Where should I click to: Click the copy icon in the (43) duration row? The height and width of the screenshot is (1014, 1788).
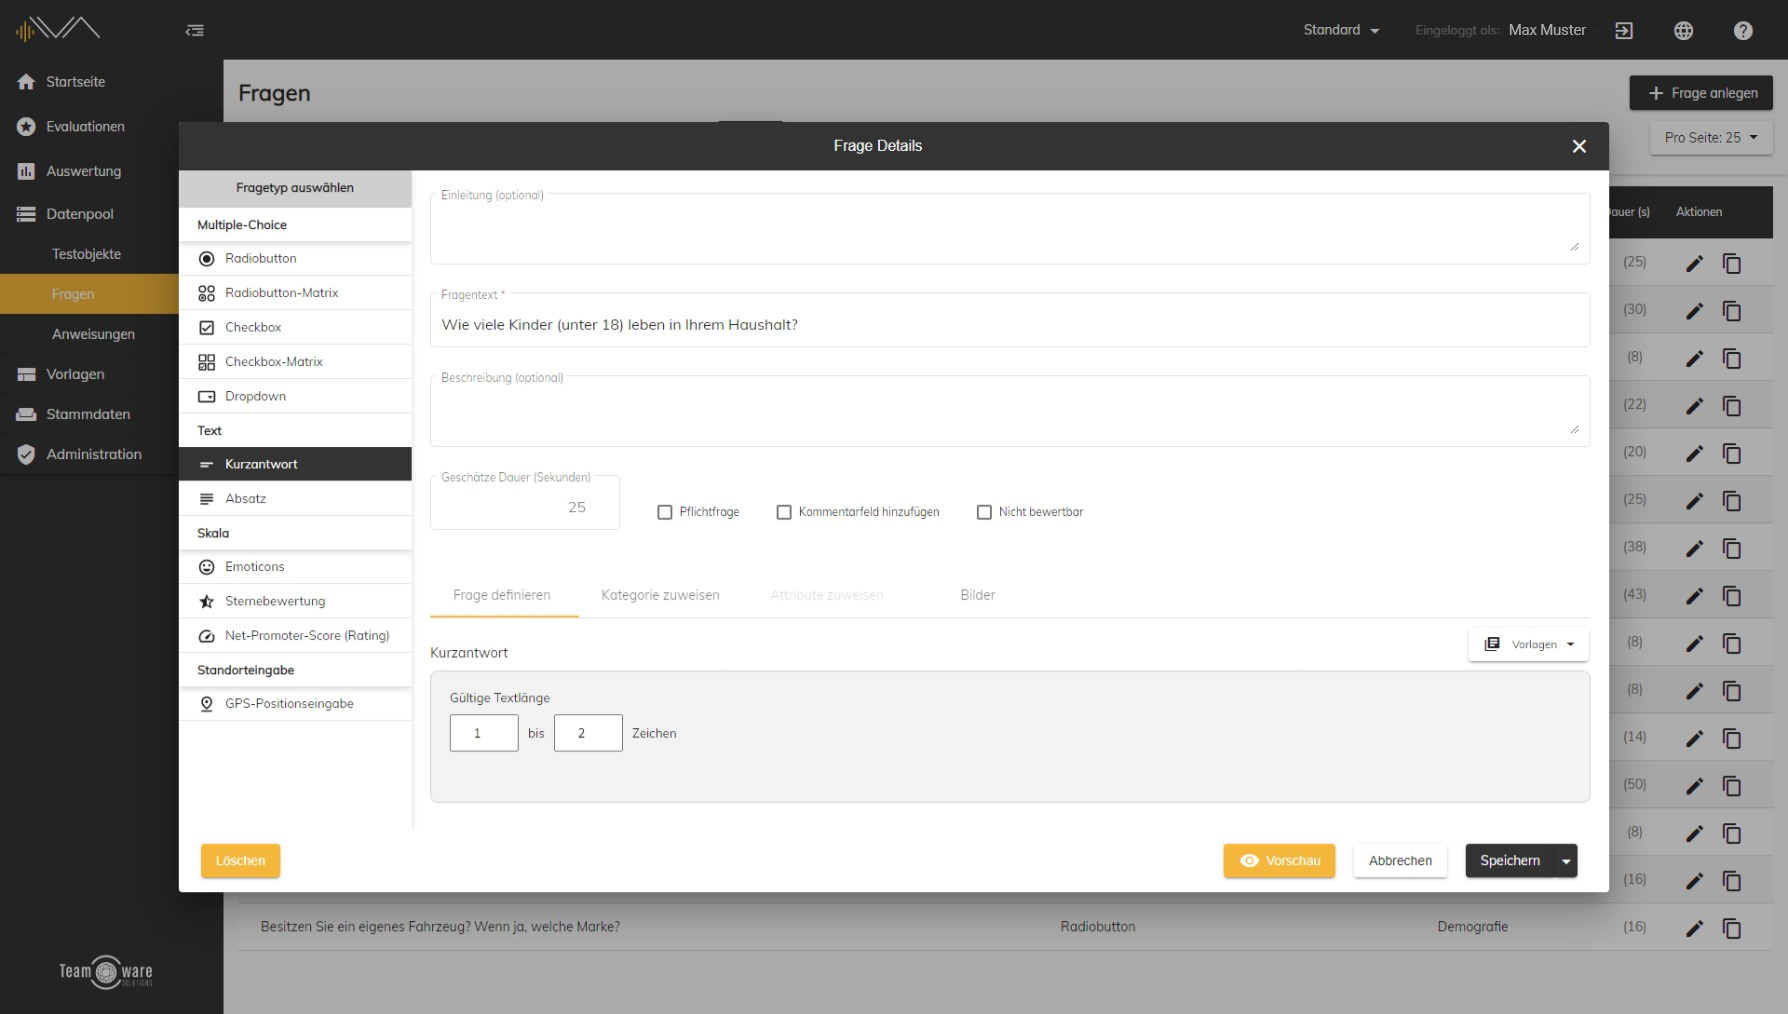(x=1732, y=596)
